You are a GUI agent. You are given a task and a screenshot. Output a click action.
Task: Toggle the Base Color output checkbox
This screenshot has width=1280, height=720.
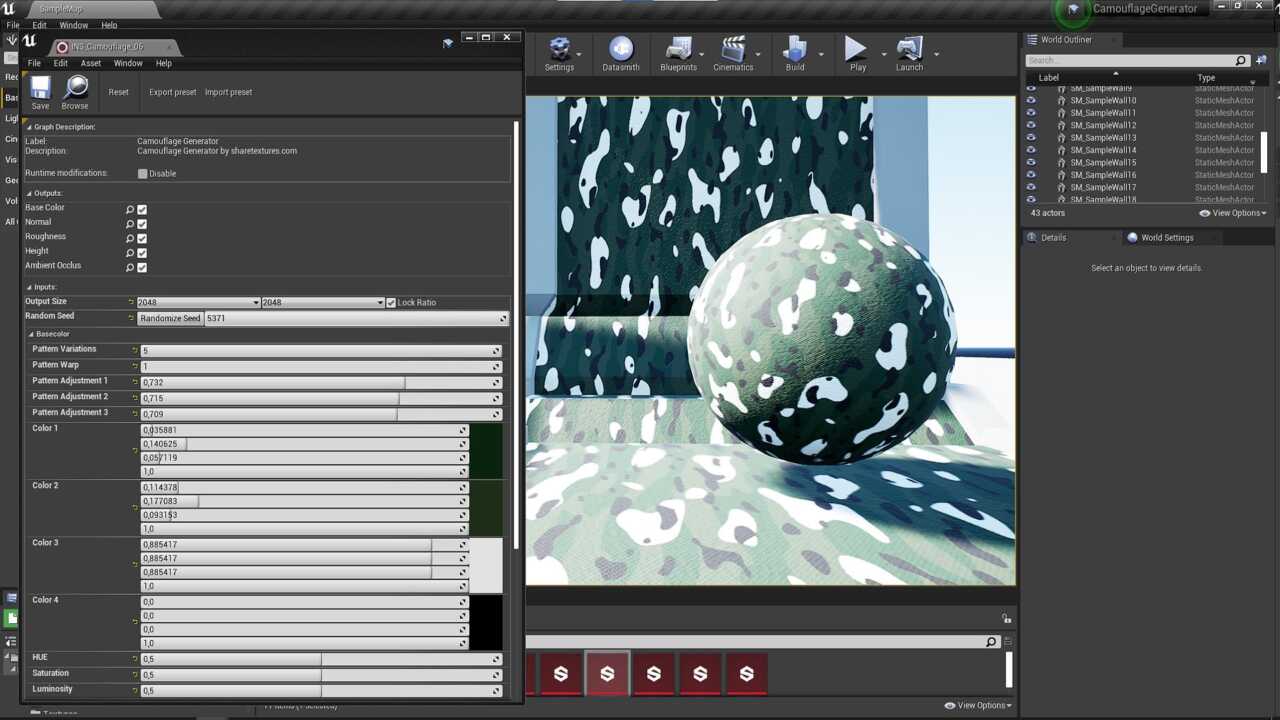tap(142, 209)
